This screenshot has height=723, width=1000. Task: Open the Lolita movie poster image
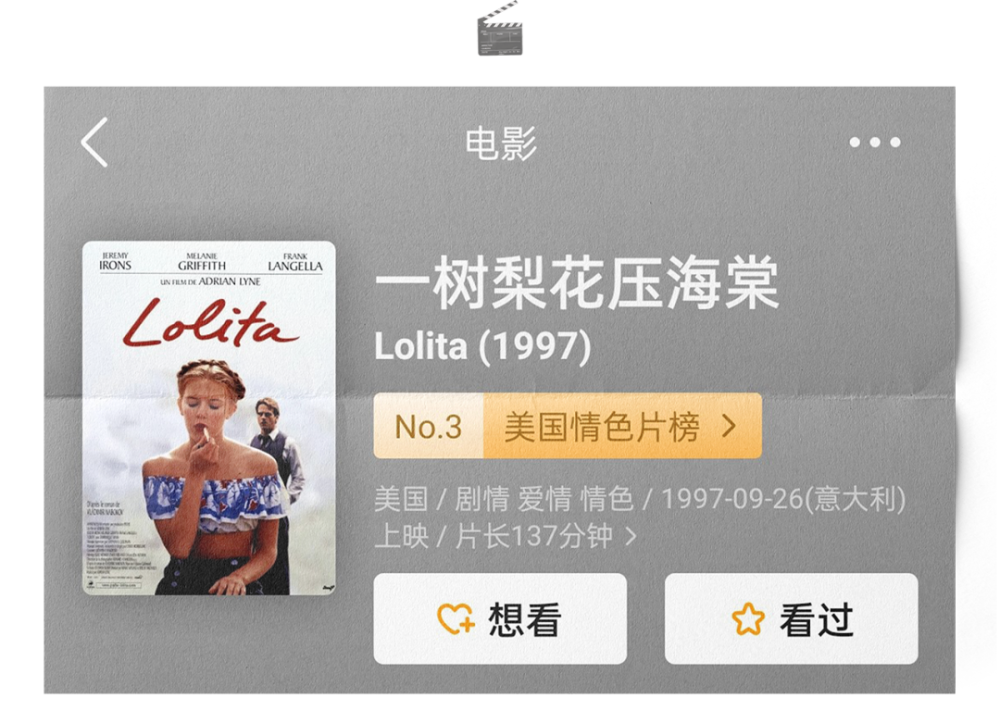(x=209, y=418)
